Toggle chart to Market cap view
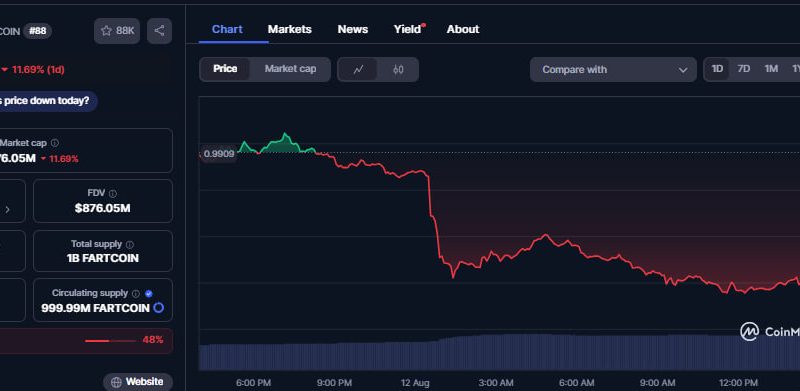The image size is (800, 391). coord(290,69)
